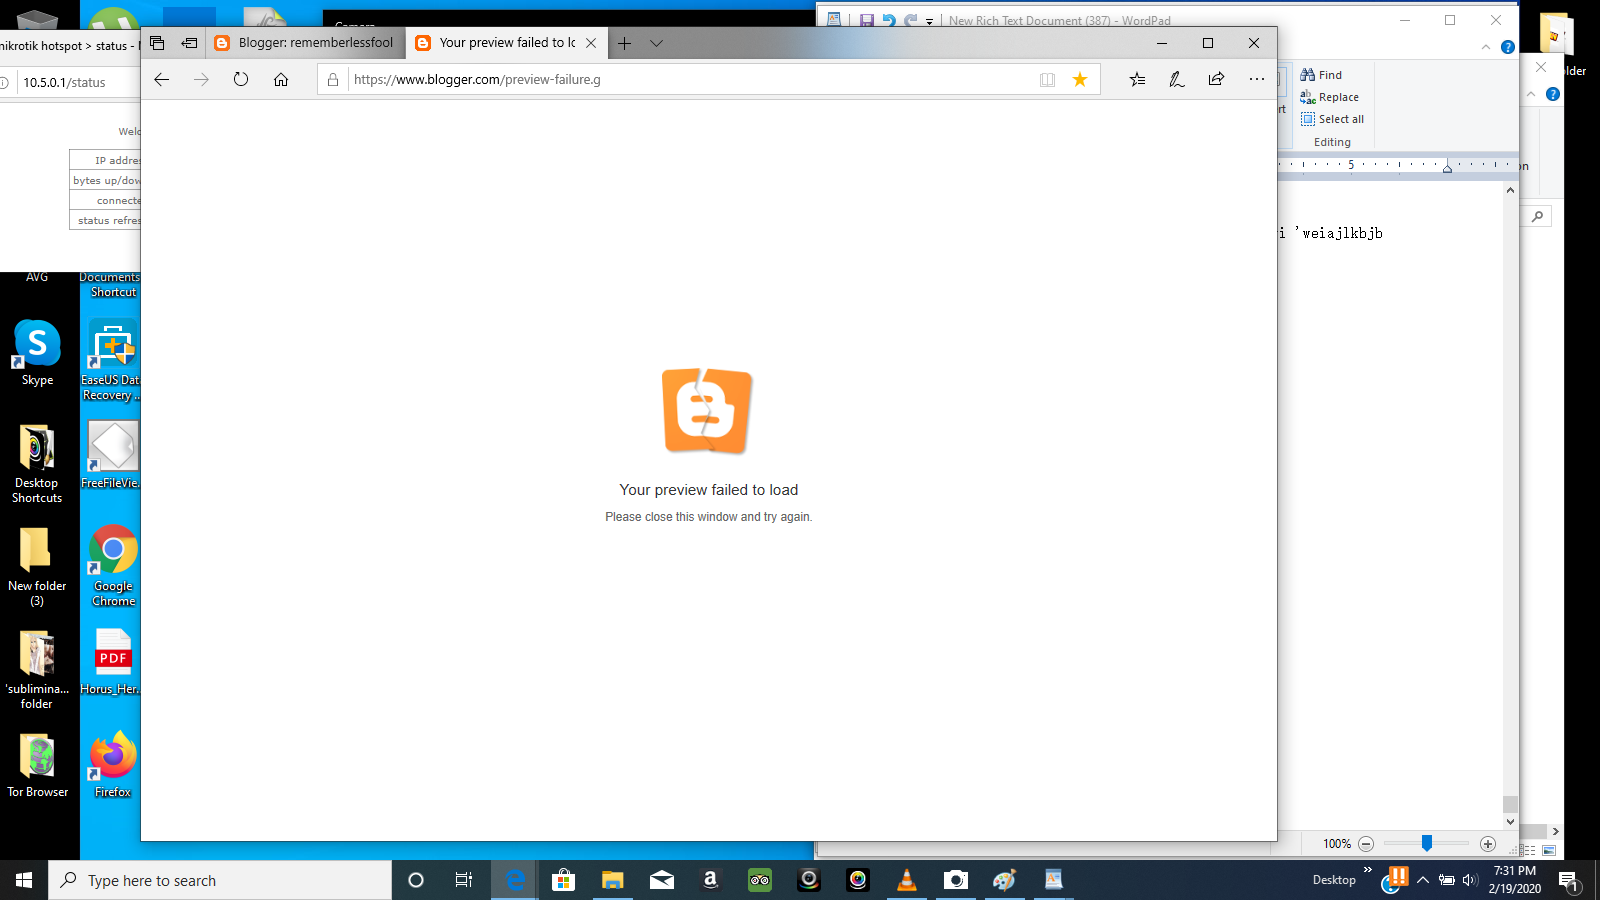Close the preview failed tab
Viewport: 1600px width, 900px height.
[591, 43]
